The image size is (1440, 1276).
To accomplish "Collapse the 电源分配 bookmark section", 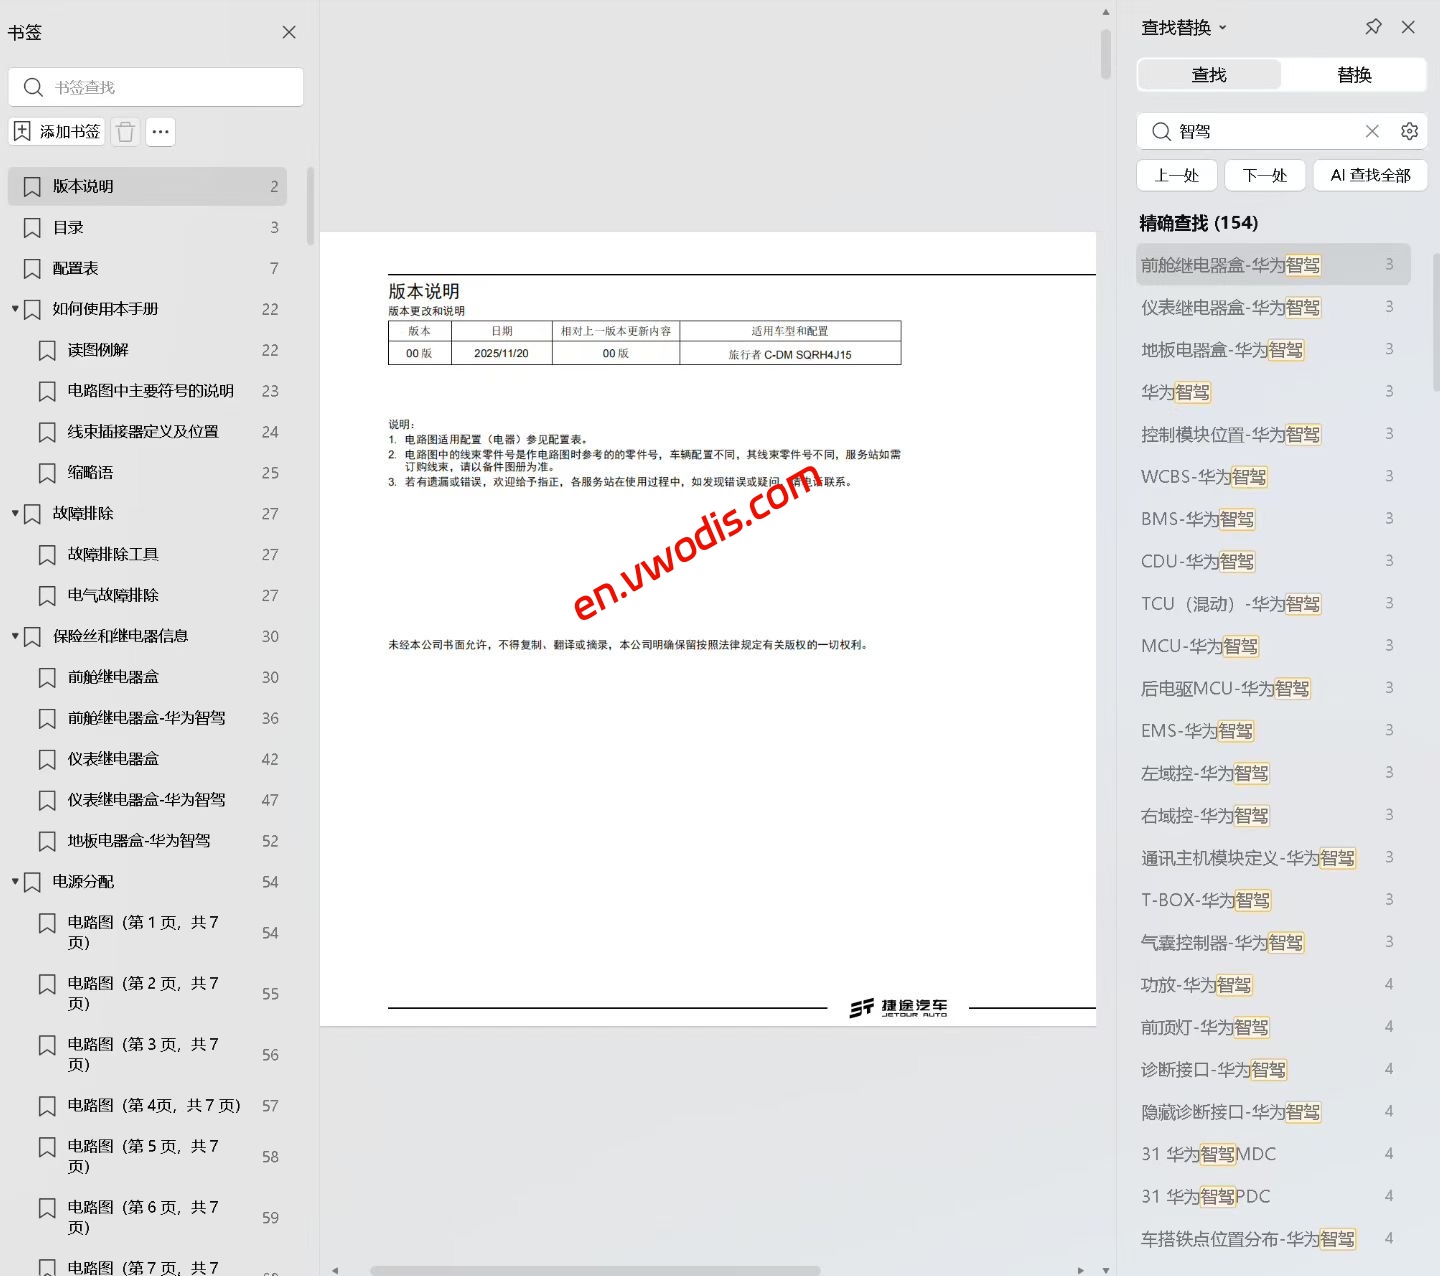I will click(13, 881).
